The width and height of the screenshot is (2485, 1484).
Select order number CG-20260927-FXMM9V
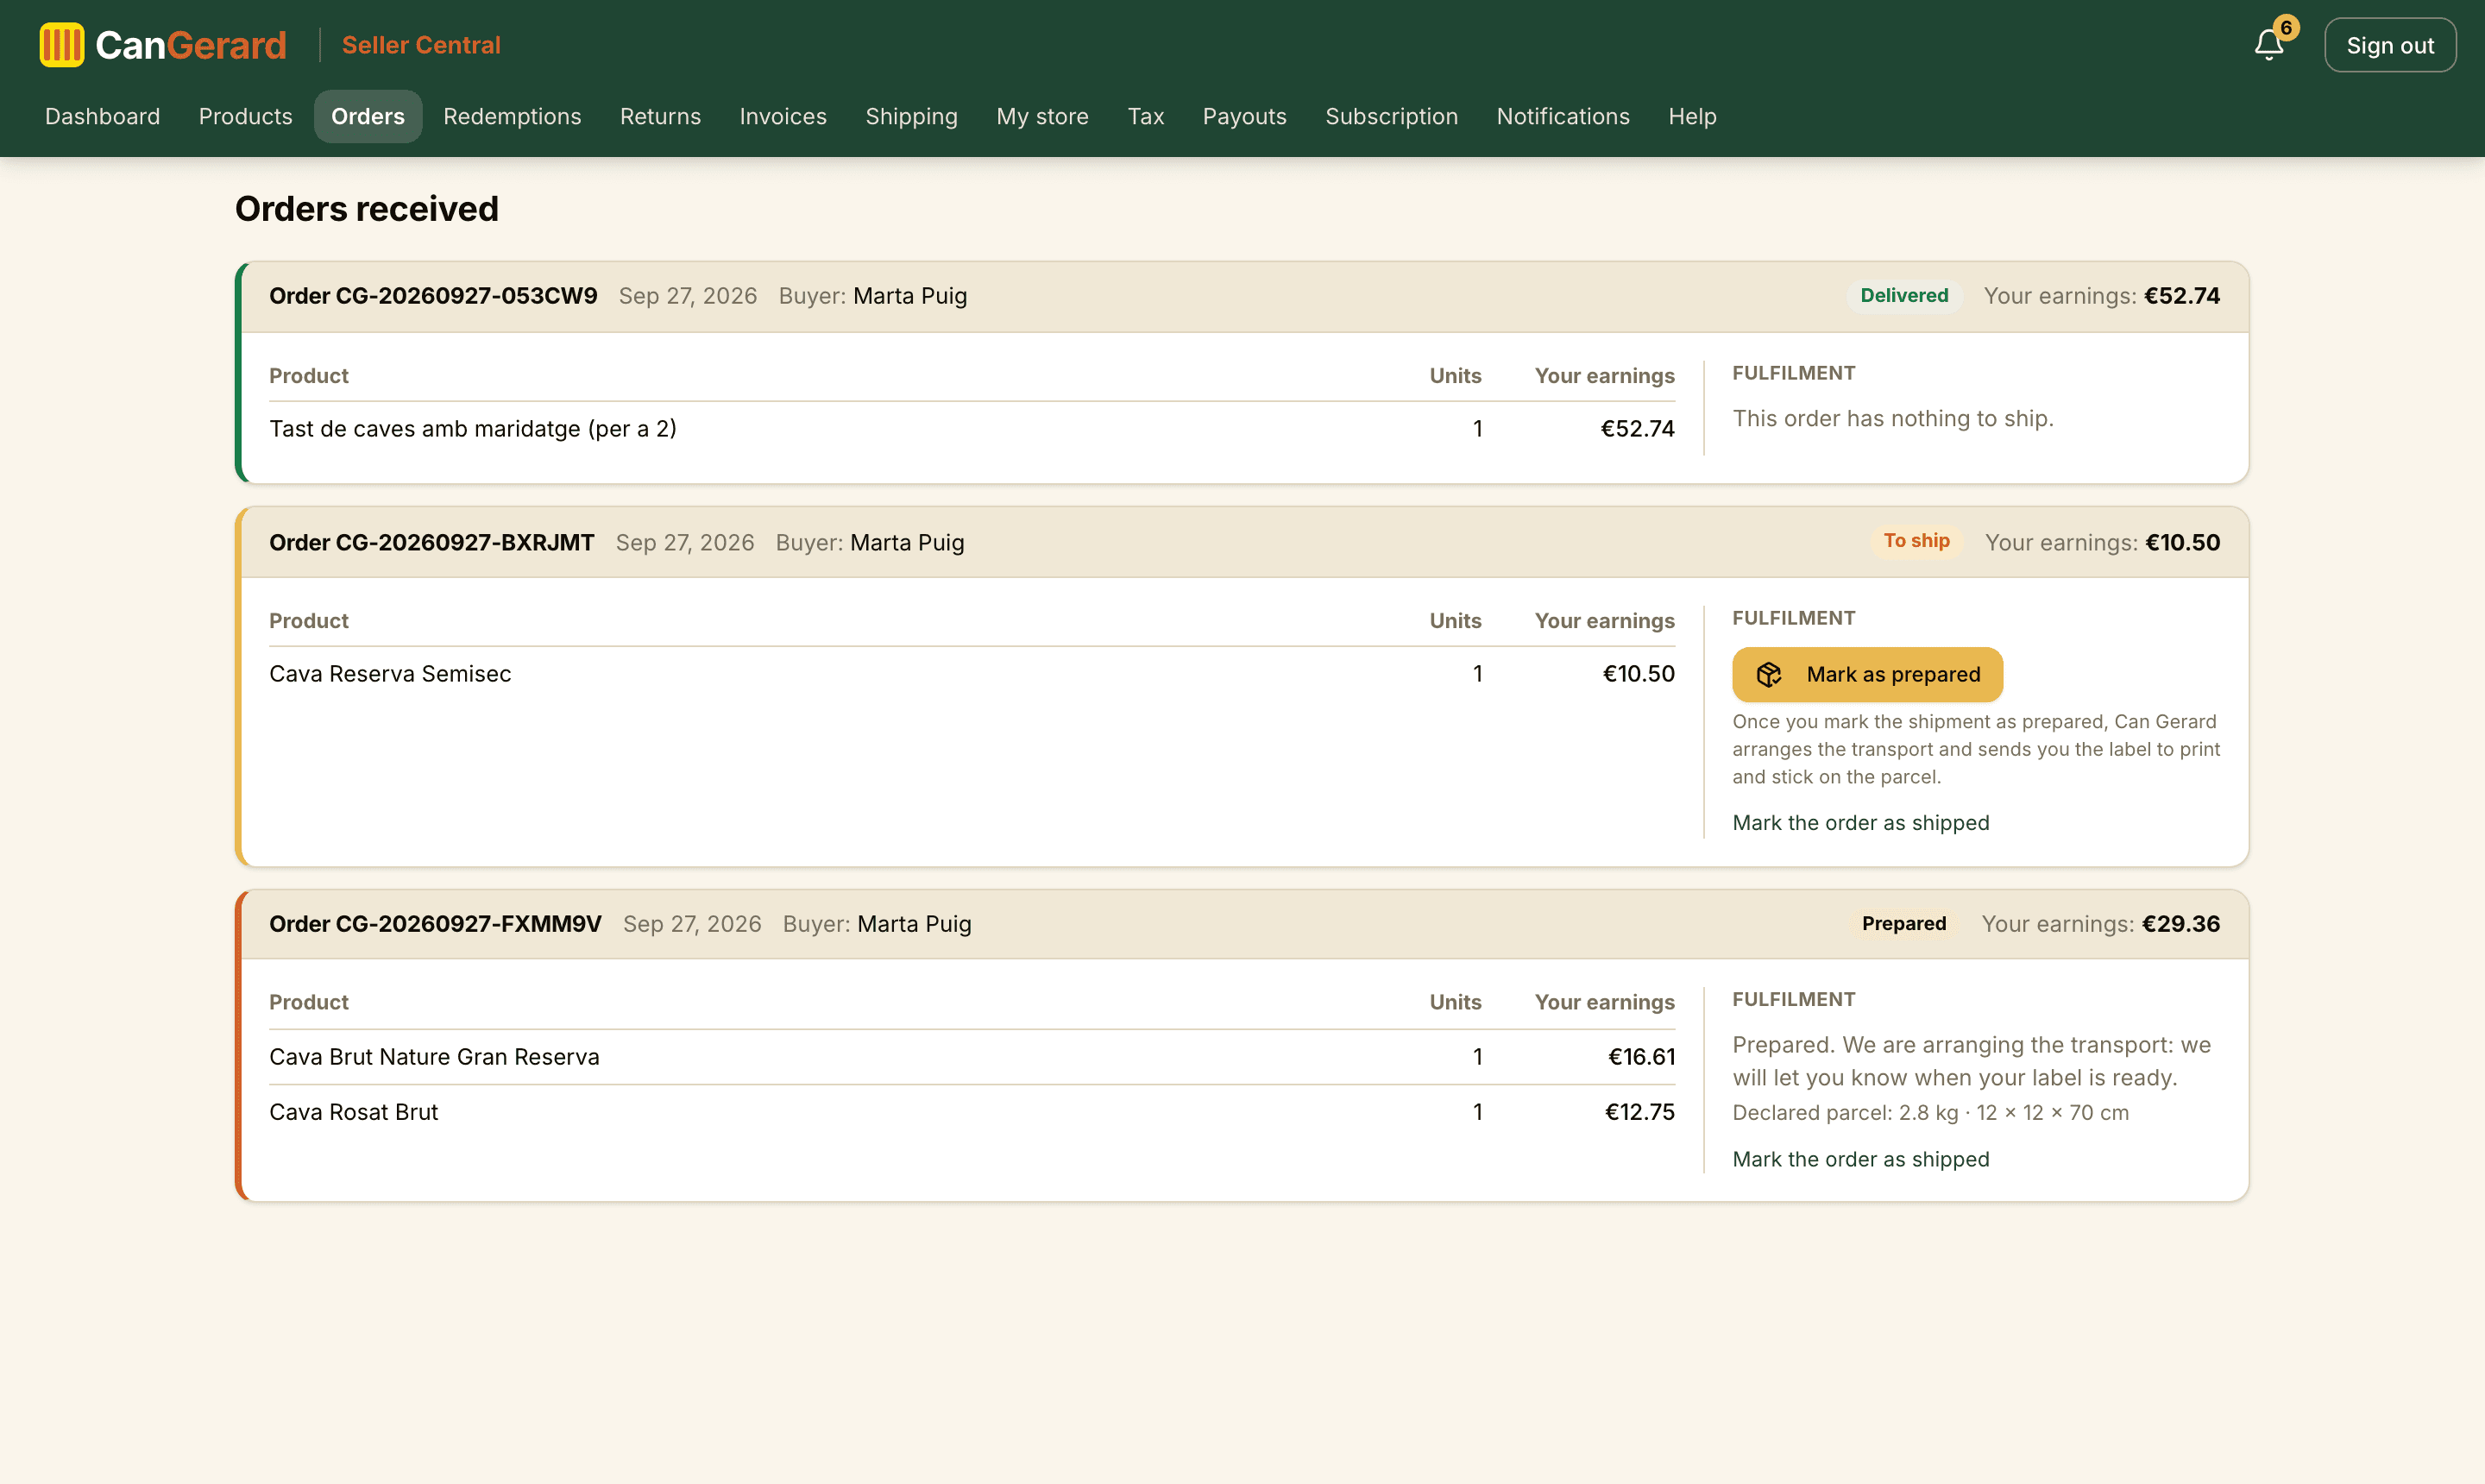(x=435, y=923)
